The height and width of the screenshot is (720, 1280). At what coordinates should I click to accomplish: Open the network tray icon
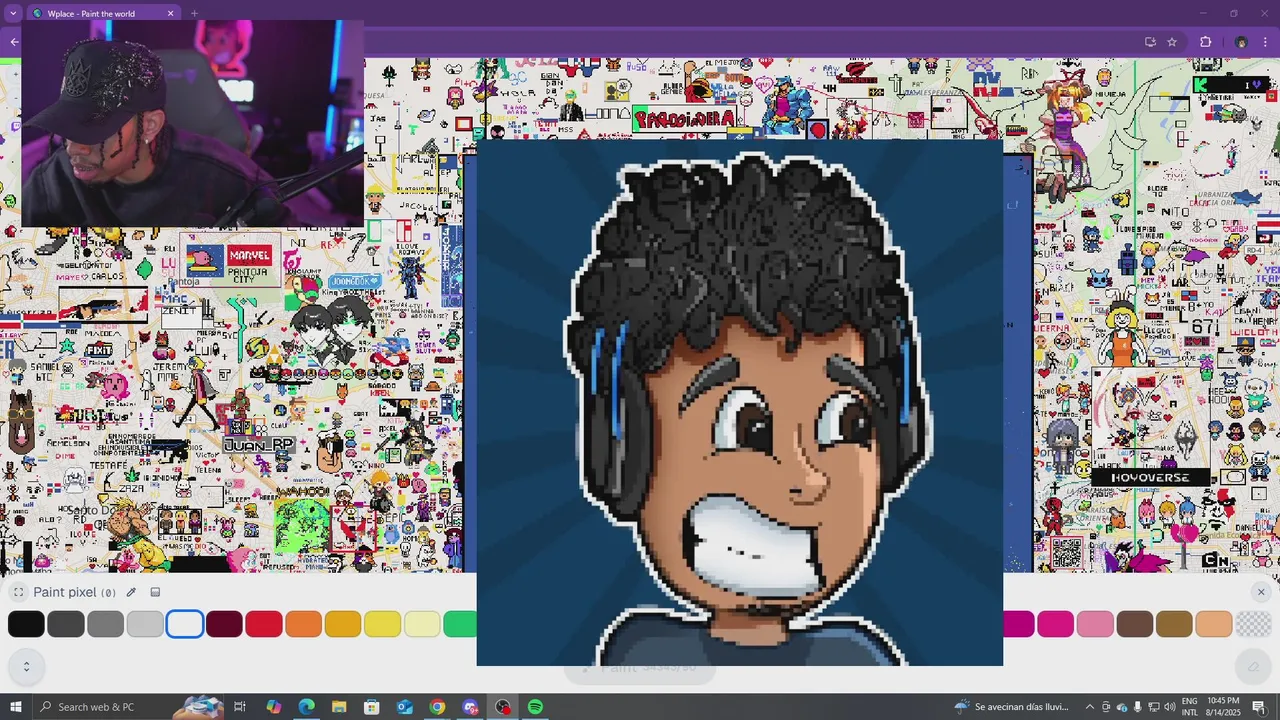[x=1153, y=707]
